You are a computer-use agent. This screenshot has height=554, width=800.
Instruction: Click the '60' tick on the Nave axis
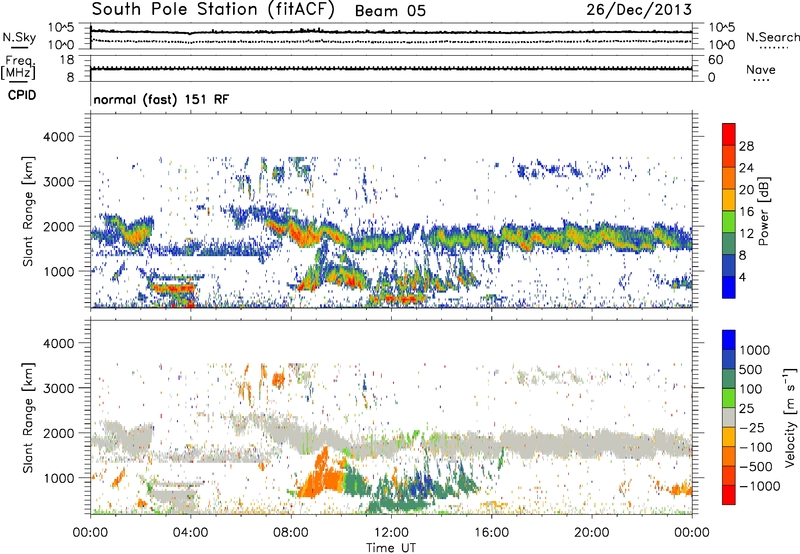715,60
